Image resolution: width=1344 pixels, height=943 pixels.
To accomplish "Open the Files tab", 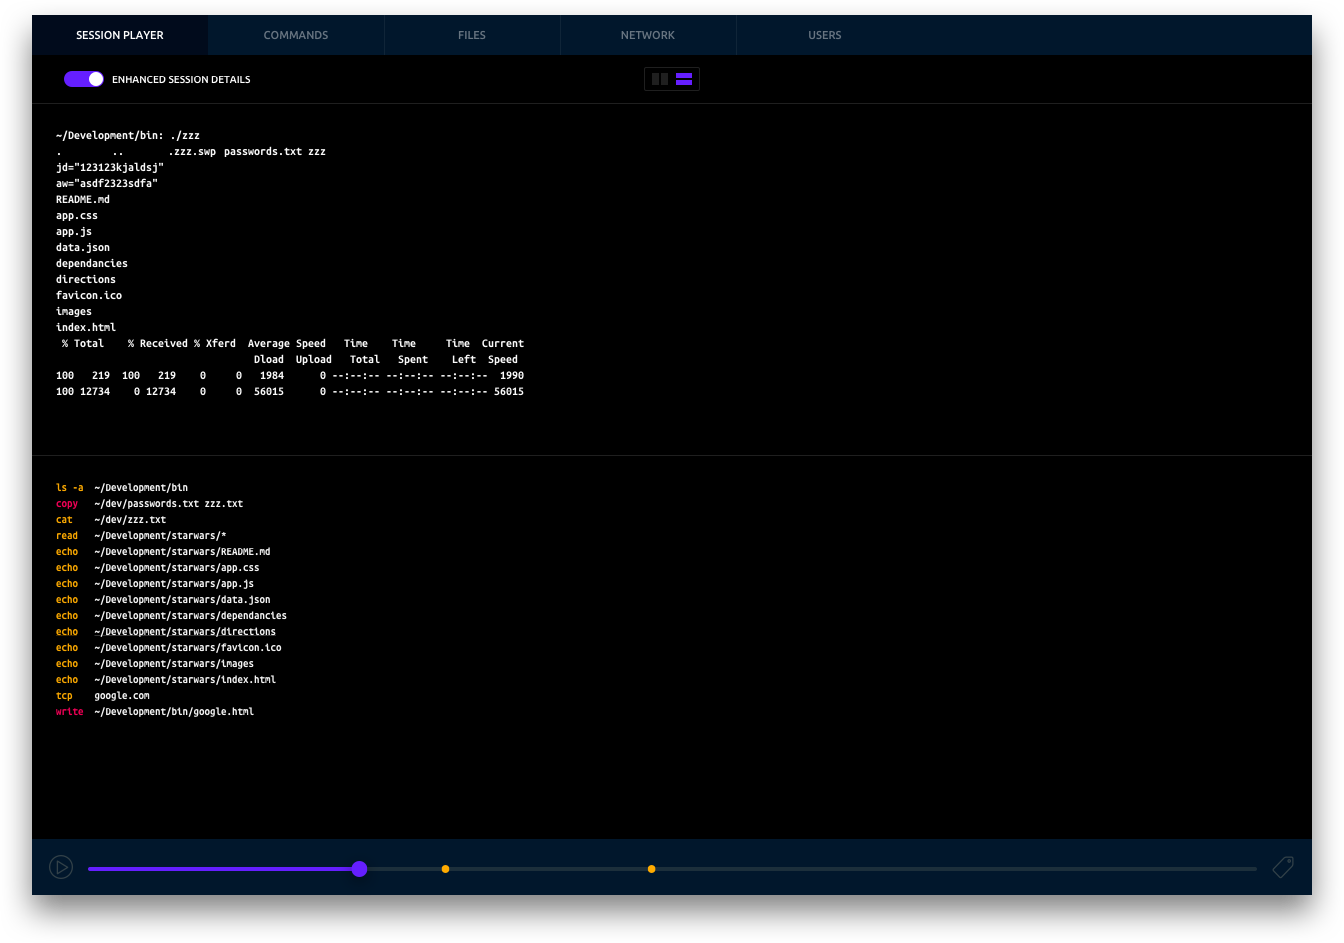I will point(472,35).
